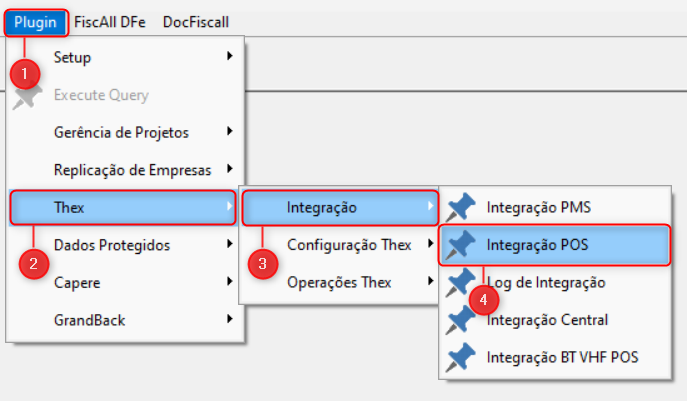Click the pin icon beside Integração BT VHF POS

[x=461, y=356]
